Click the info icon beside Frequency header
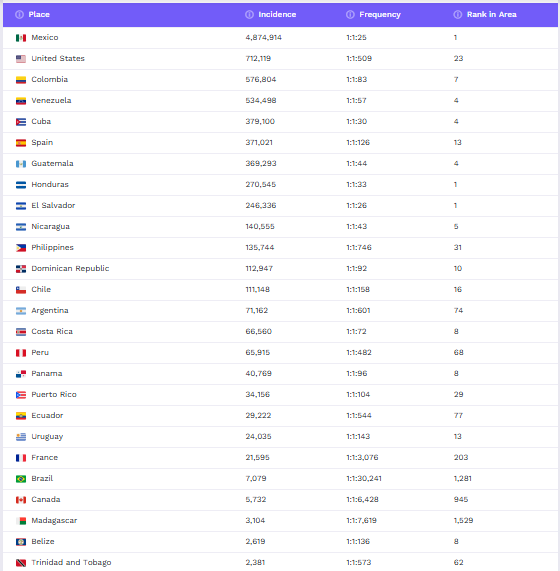 [x=350, y=15]
